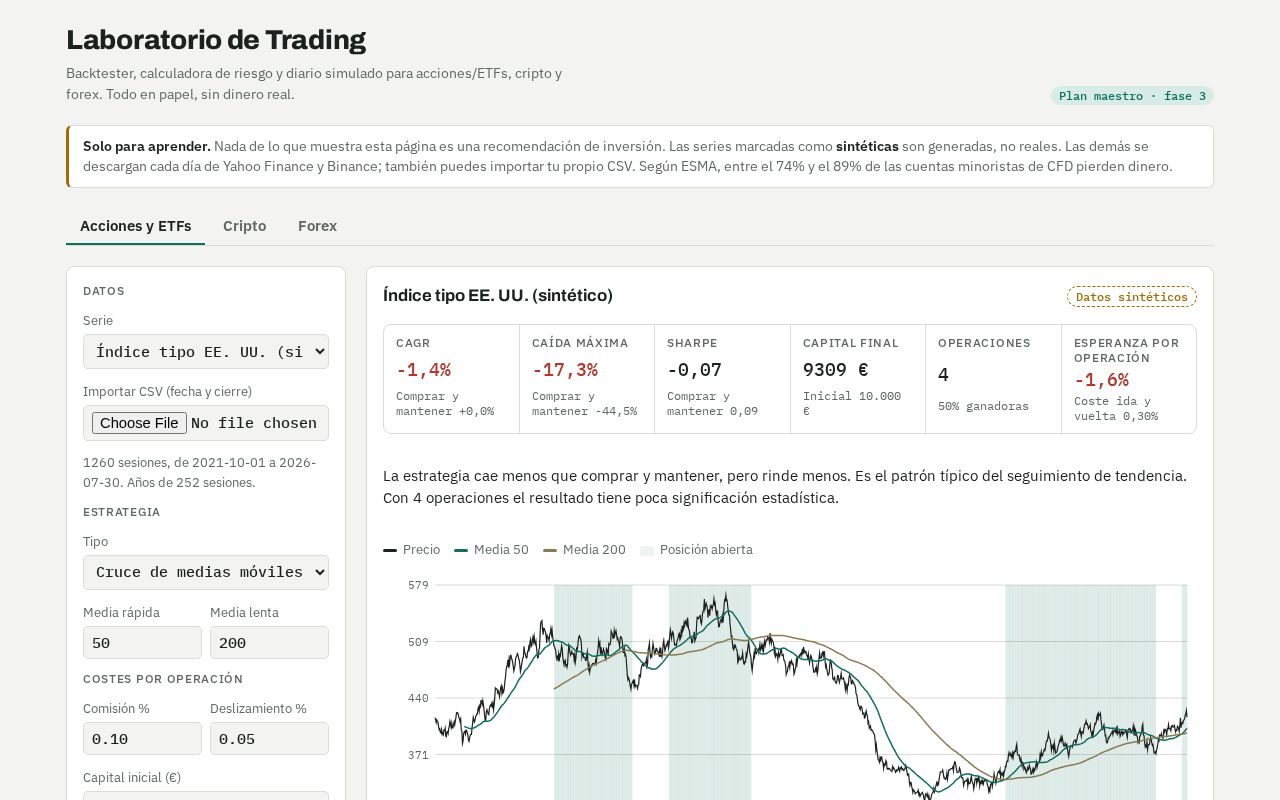Click the Media rápida input field

coord(142,643)
